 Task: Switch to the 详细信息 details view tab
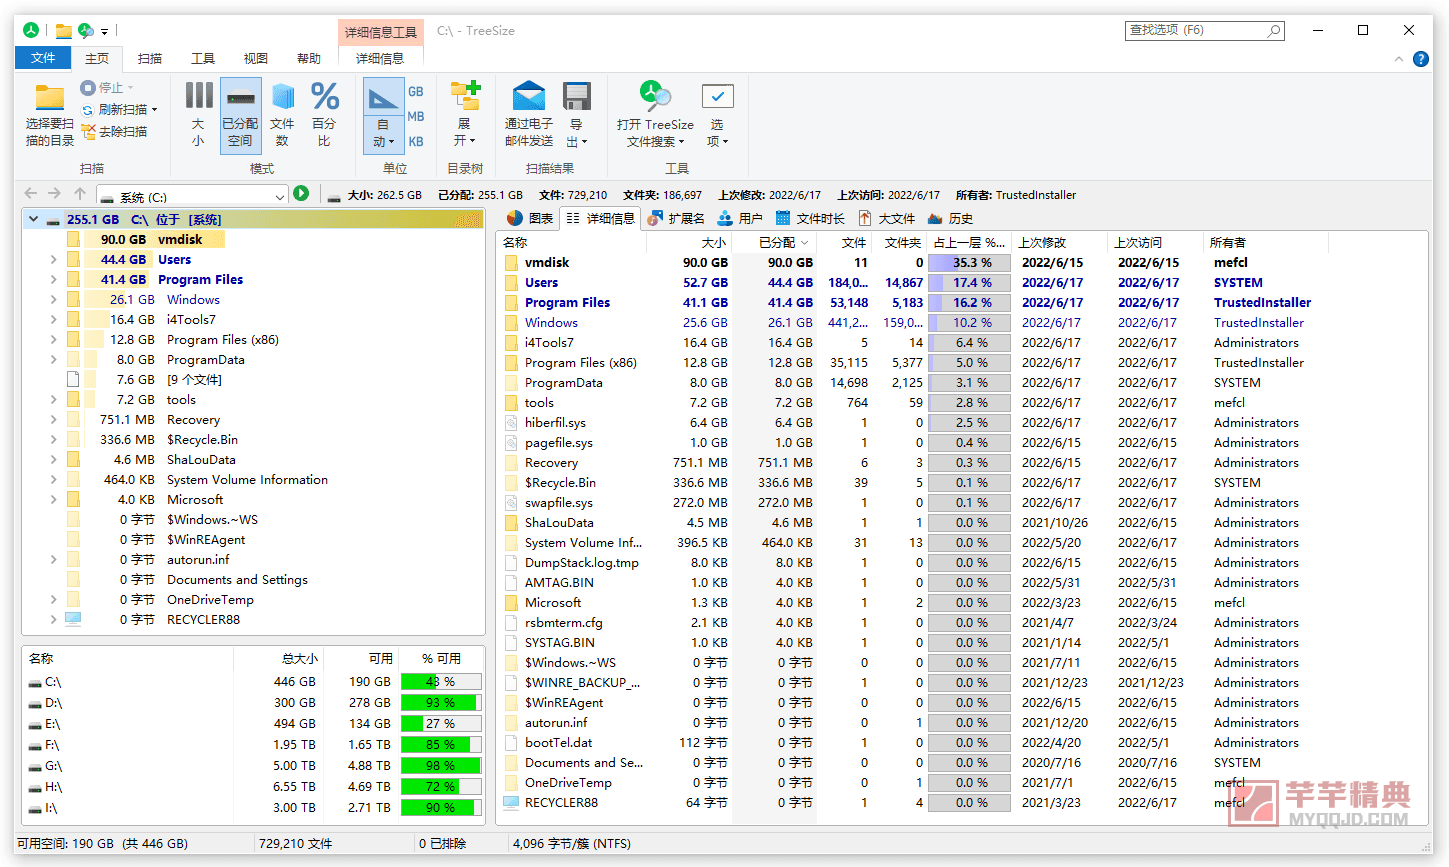(x=600, y=218)
